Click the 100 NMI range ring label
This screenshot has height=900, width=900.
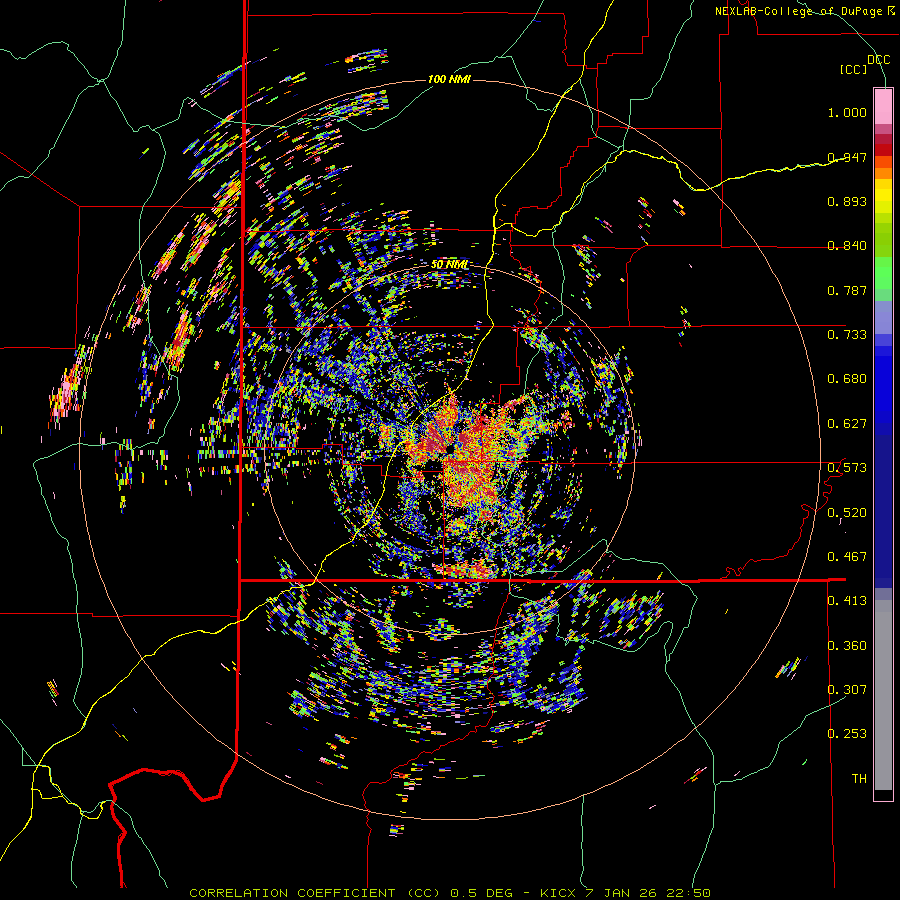[x=449, y=79]
